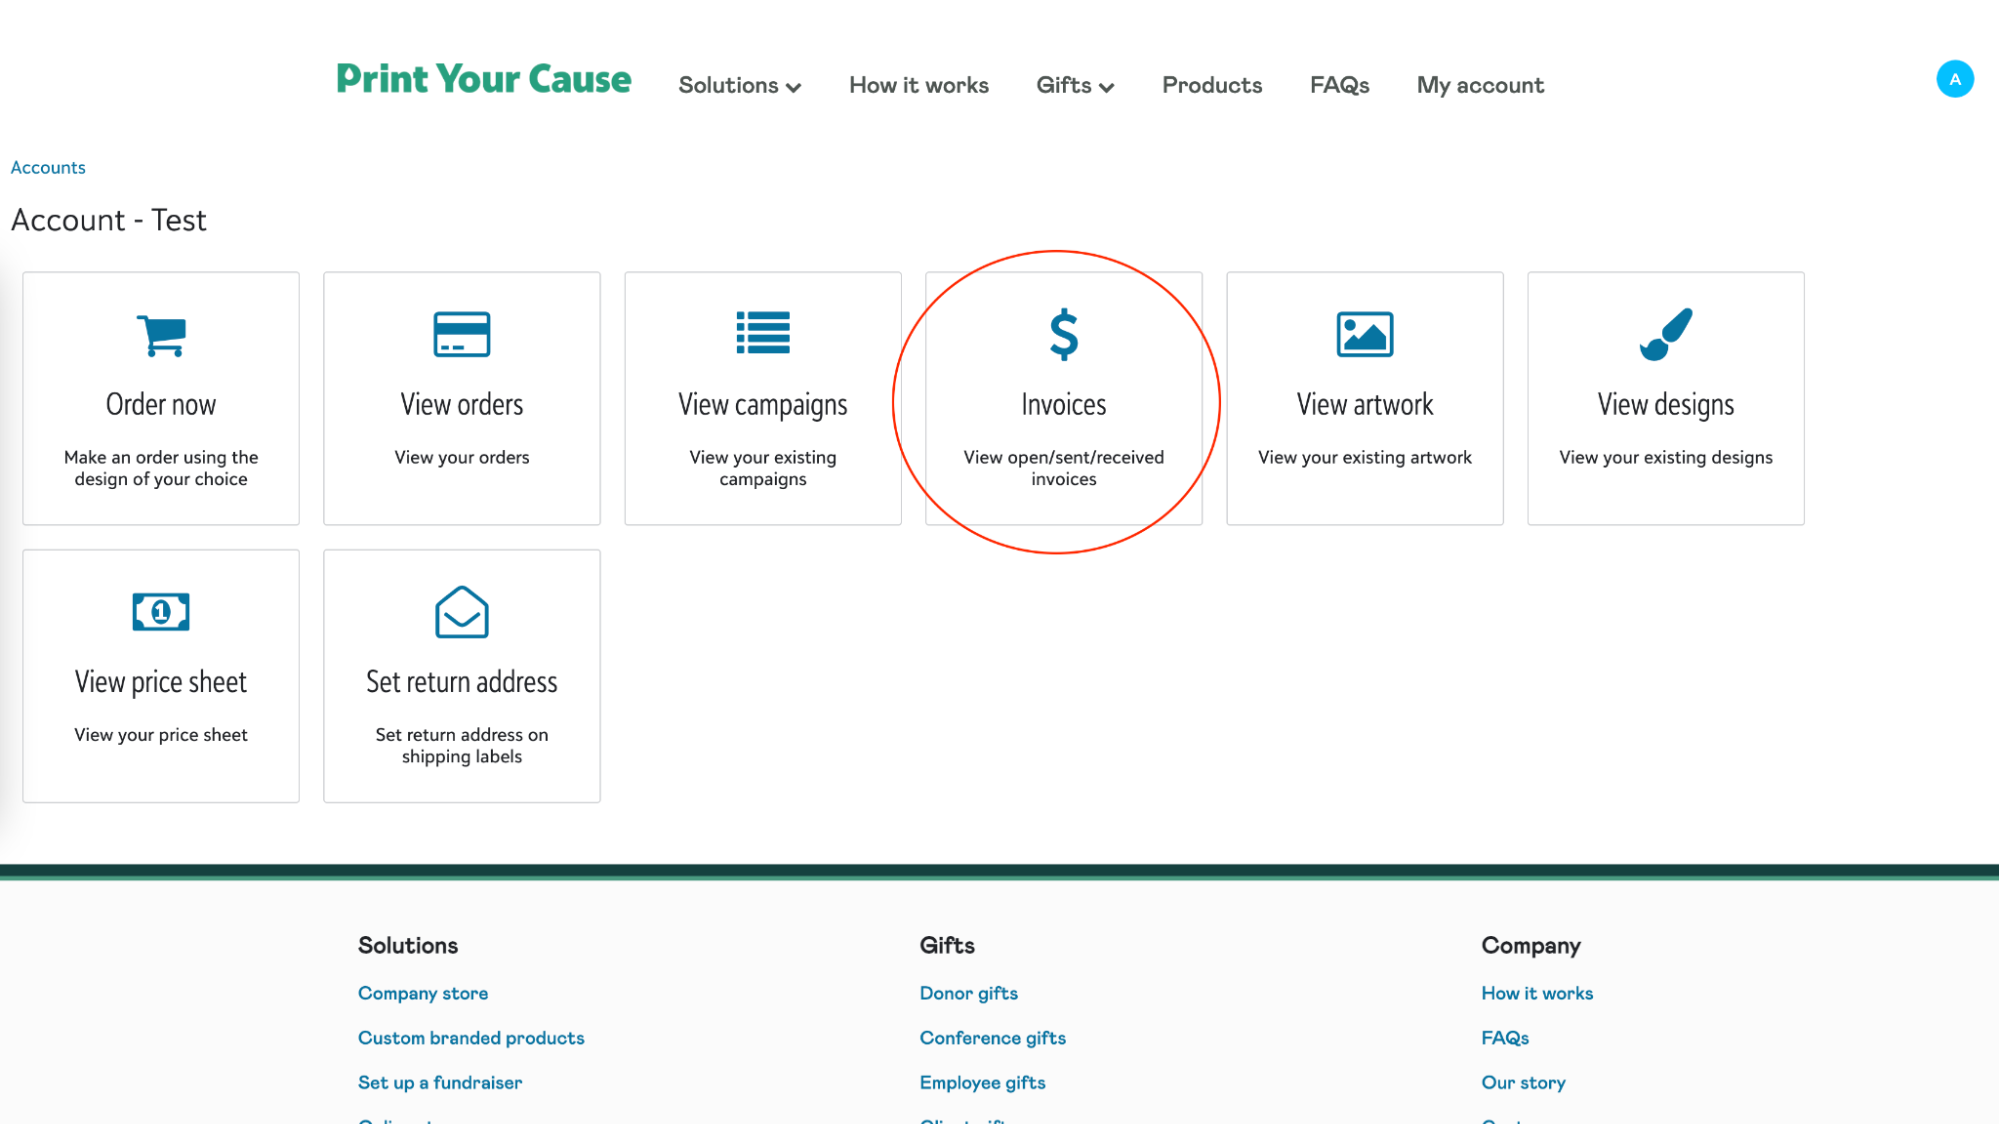This screenshot has height=1125, width=1999.
Task: Open the Products nav item
Action: coord(1212,85)
